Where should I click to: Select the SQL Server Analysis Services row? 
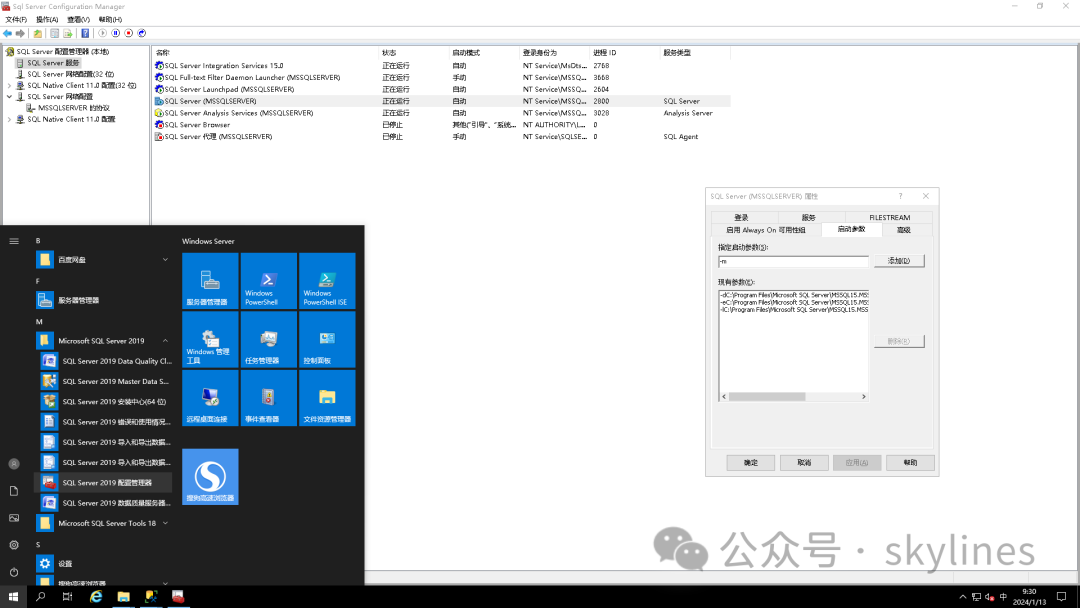click(x=441, y=113)
